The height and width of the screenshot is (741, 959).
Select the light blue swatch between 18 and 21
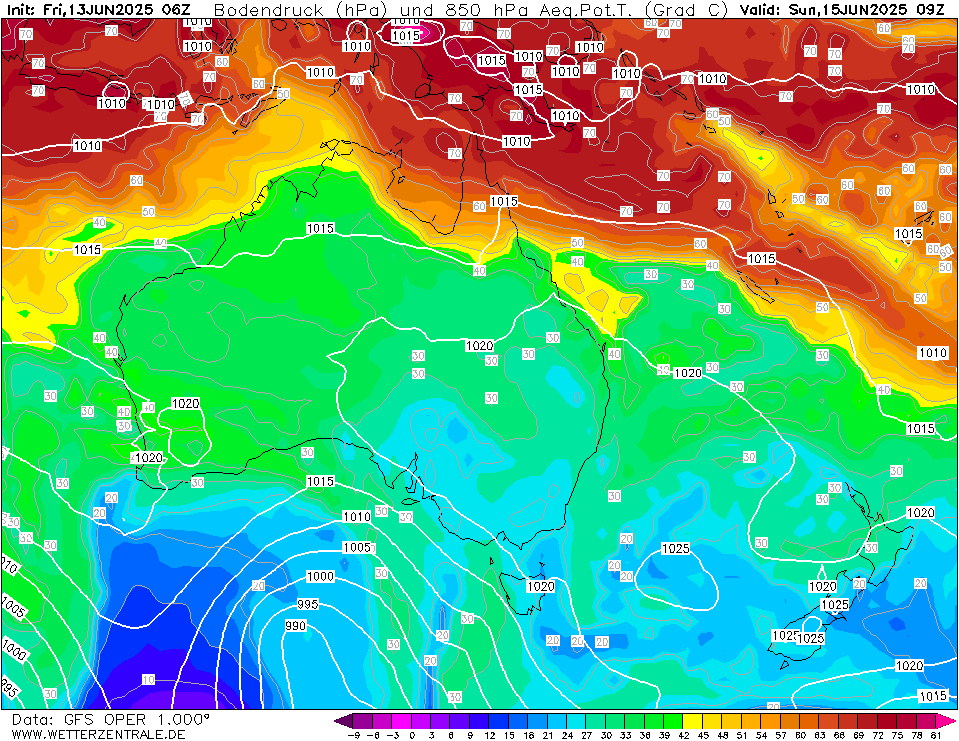[x=538, y=720]
